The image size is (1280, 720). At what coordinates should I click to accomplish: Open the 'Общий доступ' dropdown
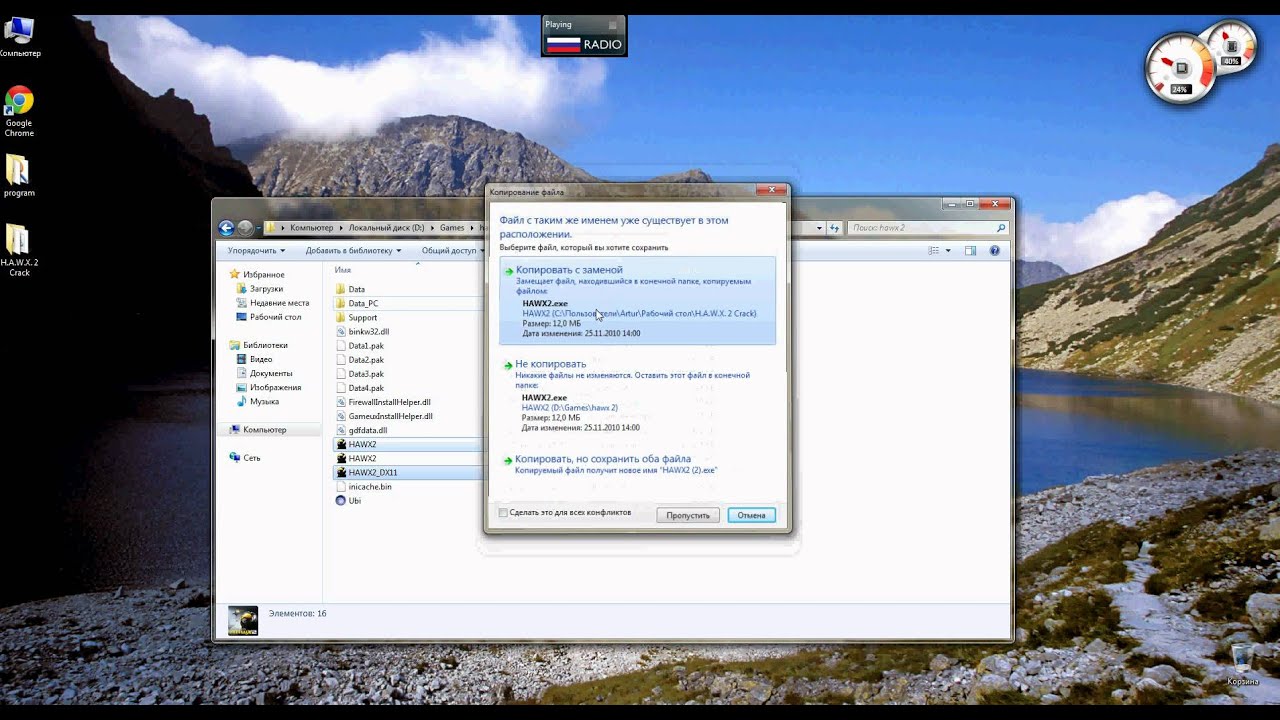click(453, 251)
